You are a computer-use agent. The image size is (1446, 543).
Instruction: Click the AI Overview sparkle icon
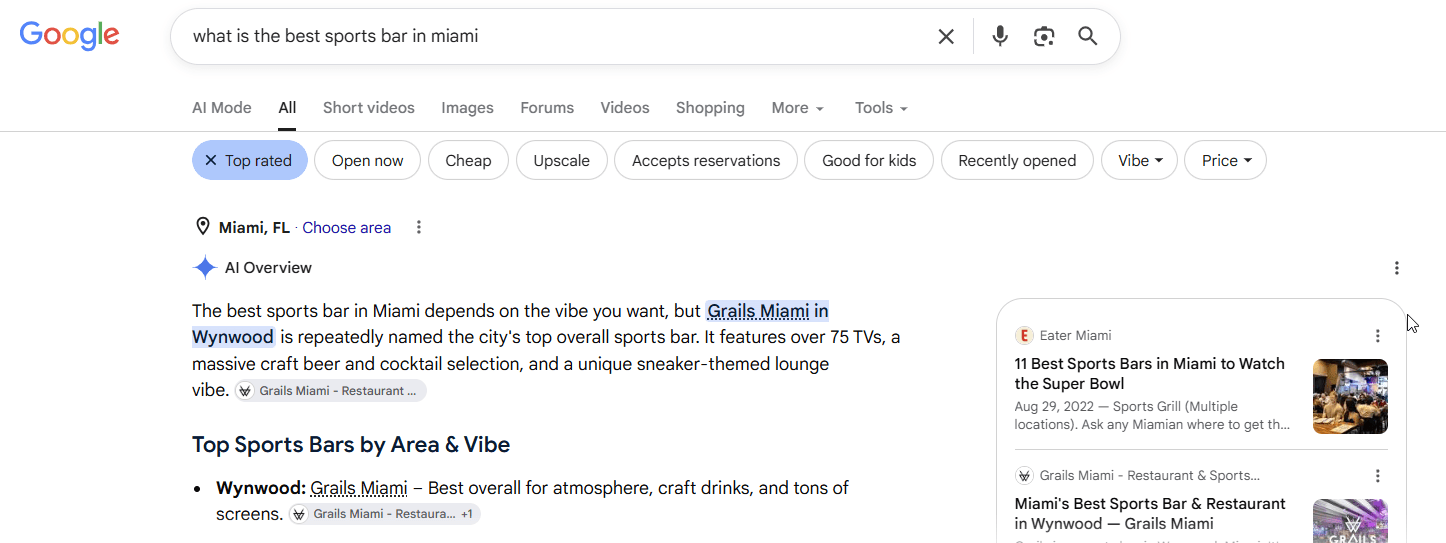click(x=205, y=268)
